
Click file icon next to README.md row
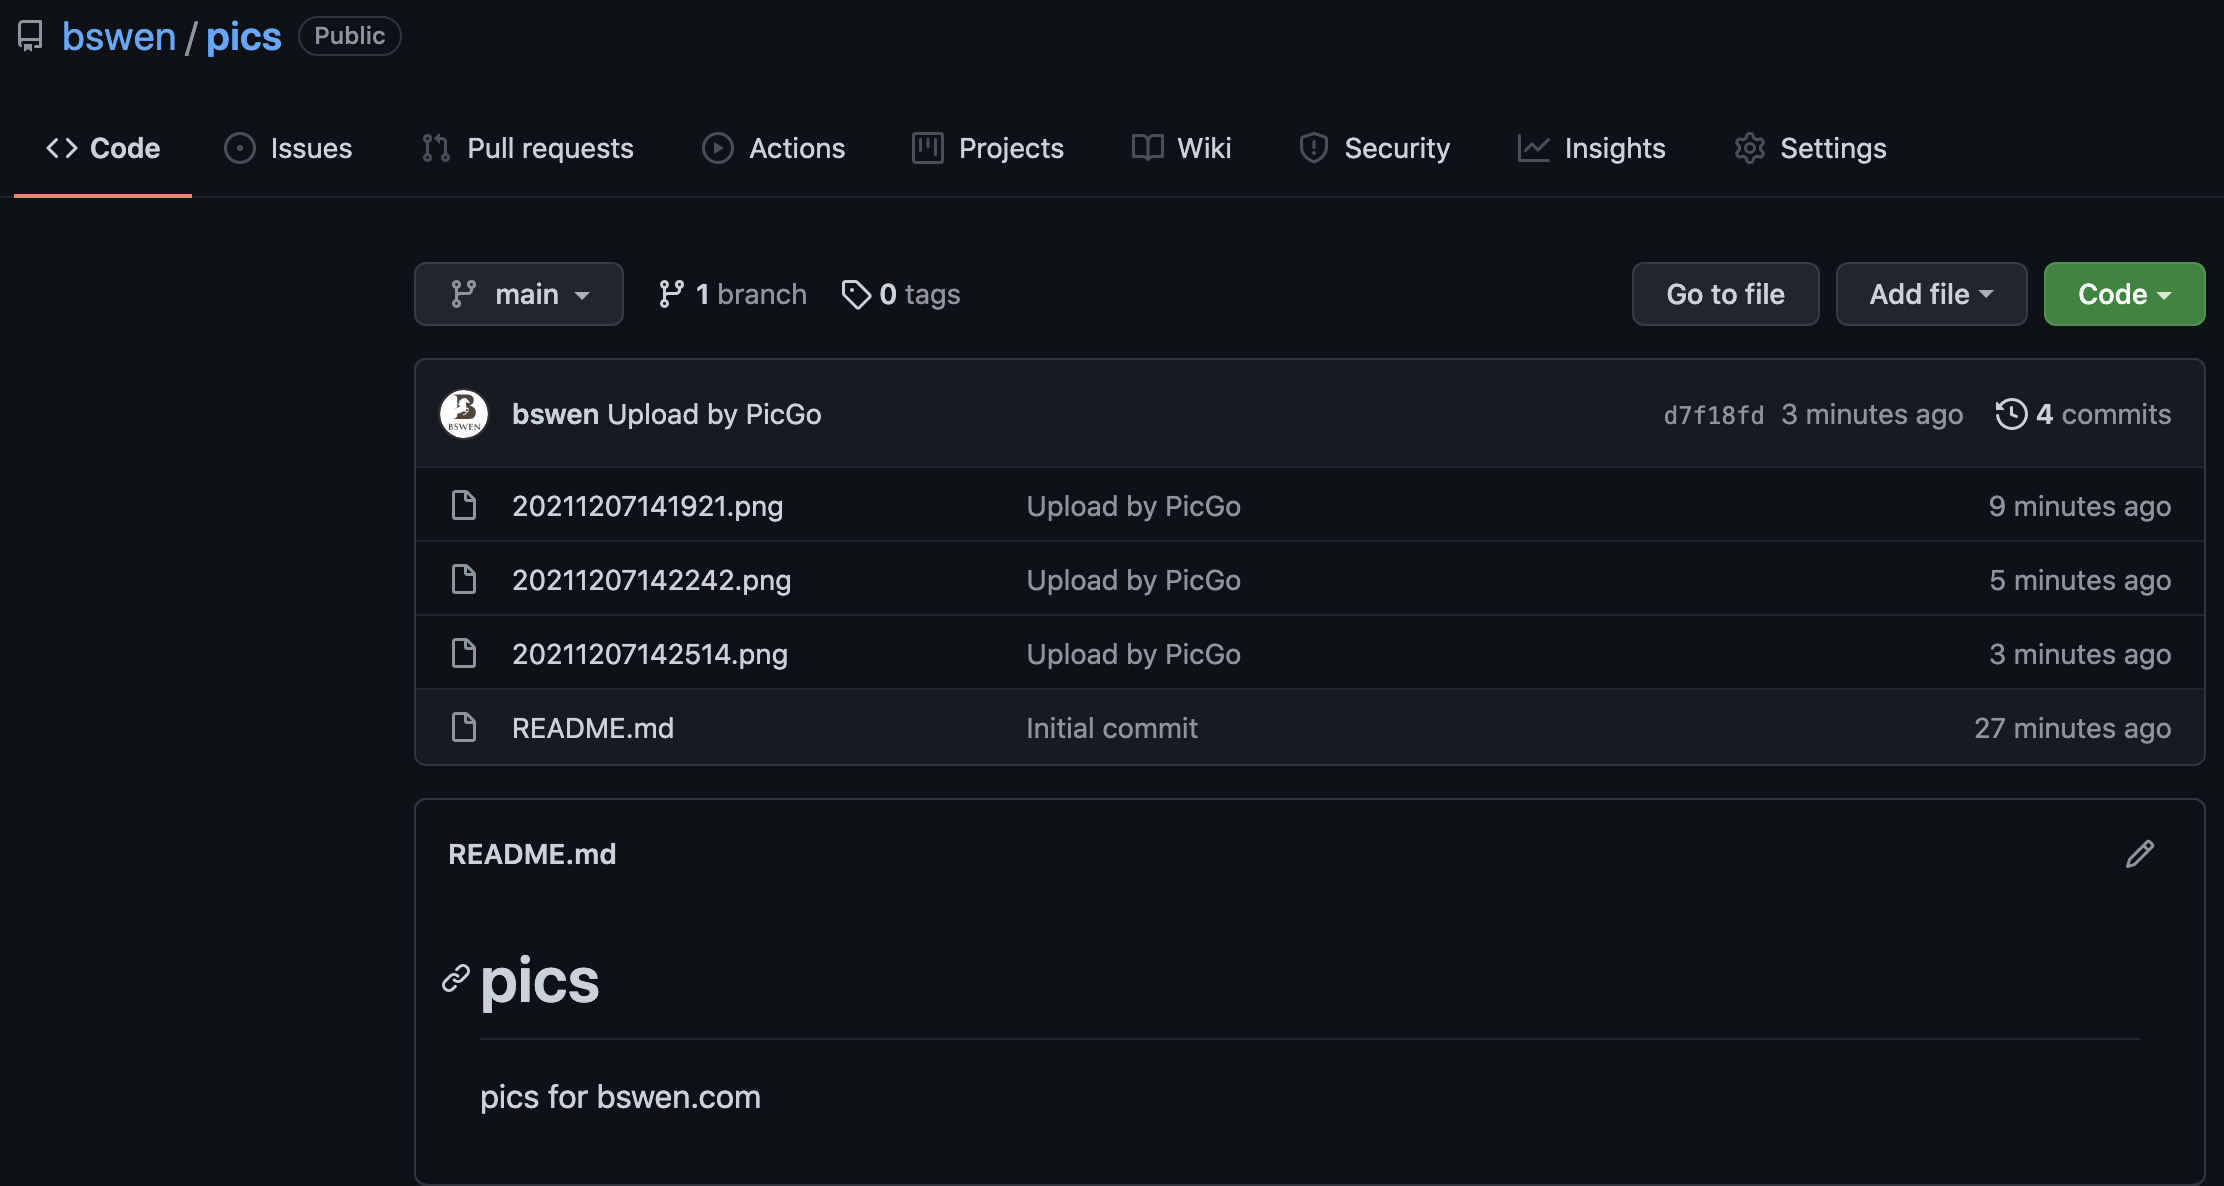(464, 728)
